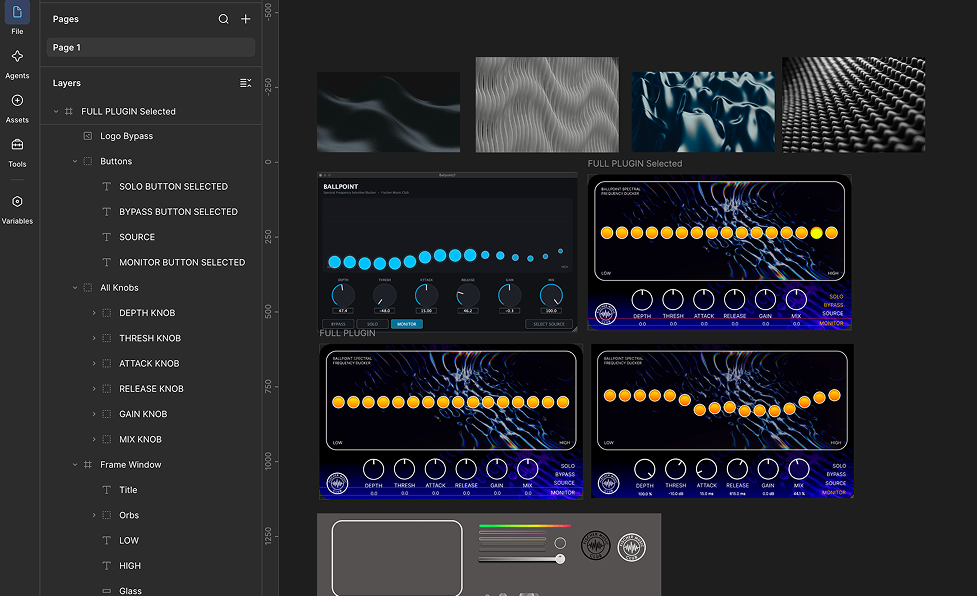Open the Tools panel
The width and height of the screenshot is (977, 596).
coord(17,153)
